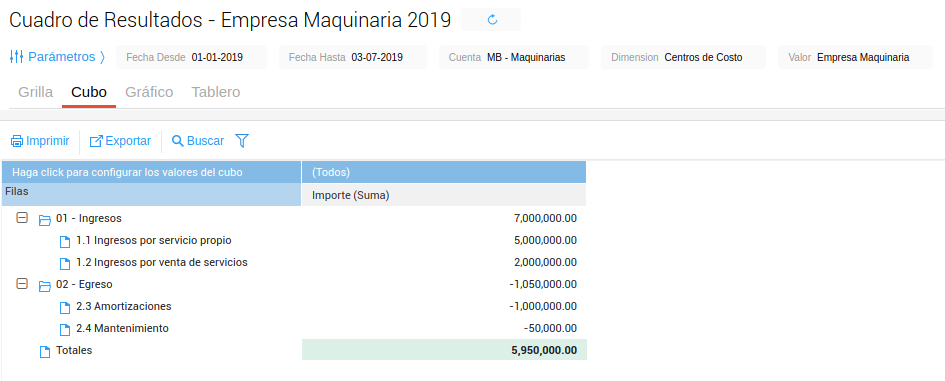The height and width of the screenshot is (381, 945).
Task: Switch to the Grilla tab
Action: coord(36,92)
